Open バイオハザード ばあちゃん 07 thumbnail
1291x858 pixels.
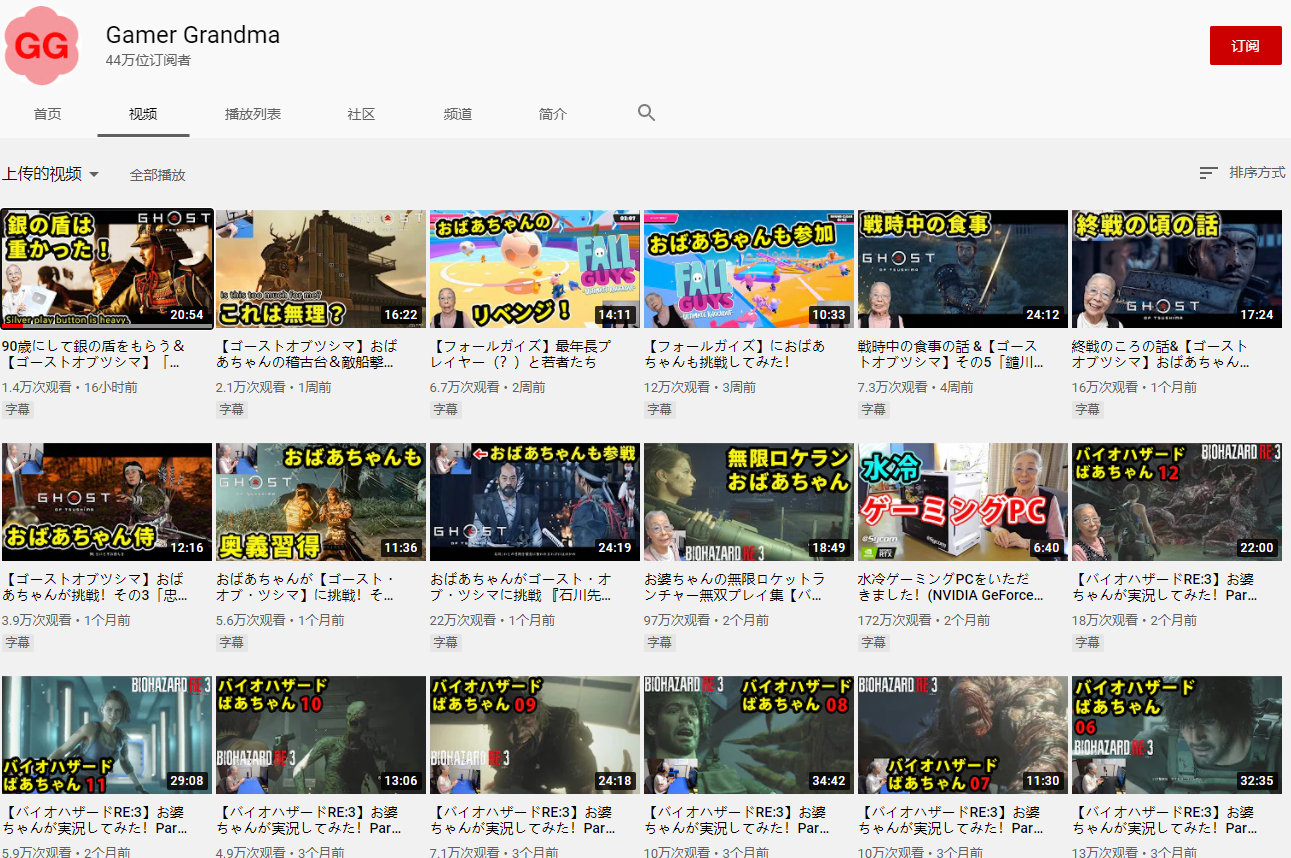coord(963,735)
